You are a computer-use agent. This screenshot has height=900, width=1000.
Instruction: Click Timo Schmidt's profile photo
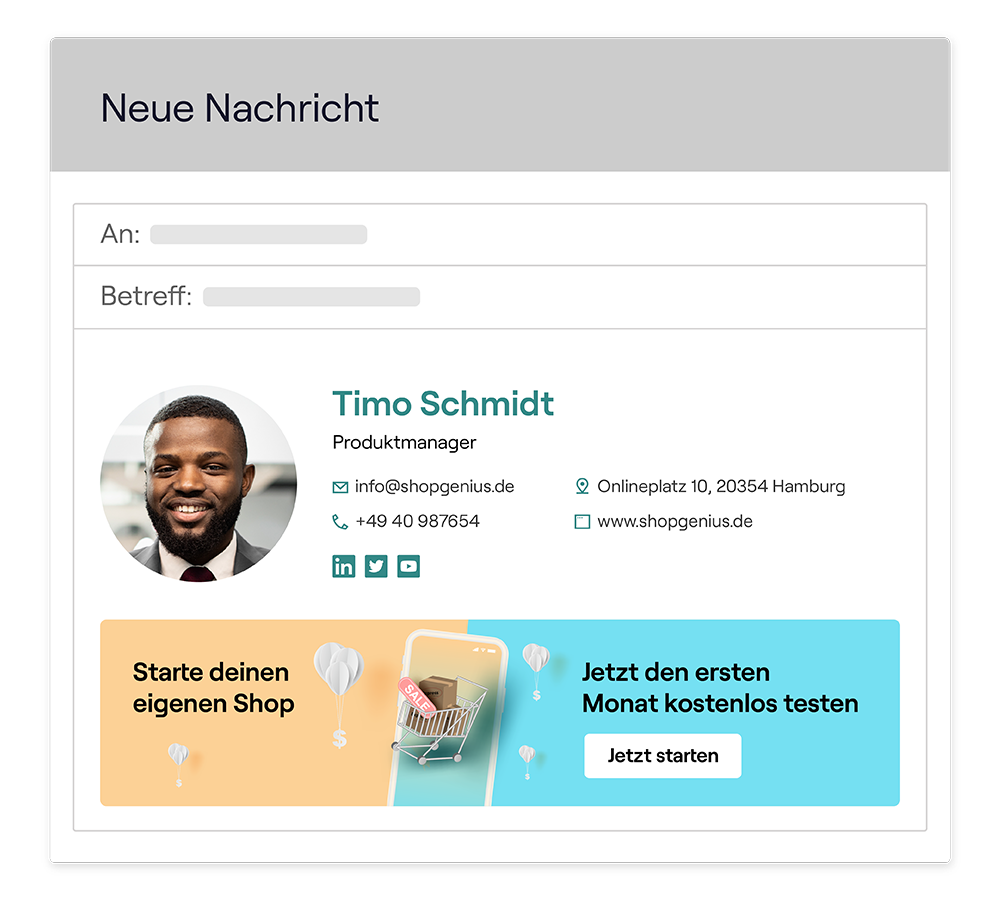pyautogui.click(x=198, y=483)
